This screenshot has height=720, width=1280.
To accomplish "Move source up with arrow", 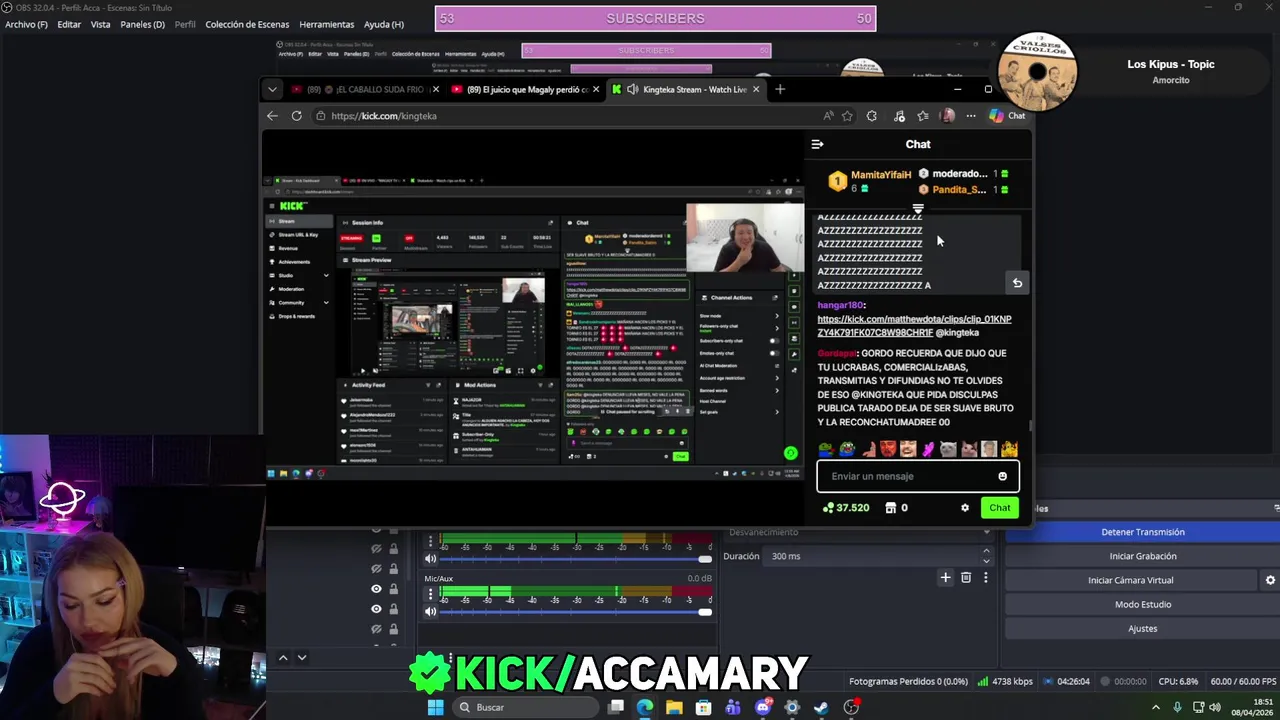I will pos(283,657).
